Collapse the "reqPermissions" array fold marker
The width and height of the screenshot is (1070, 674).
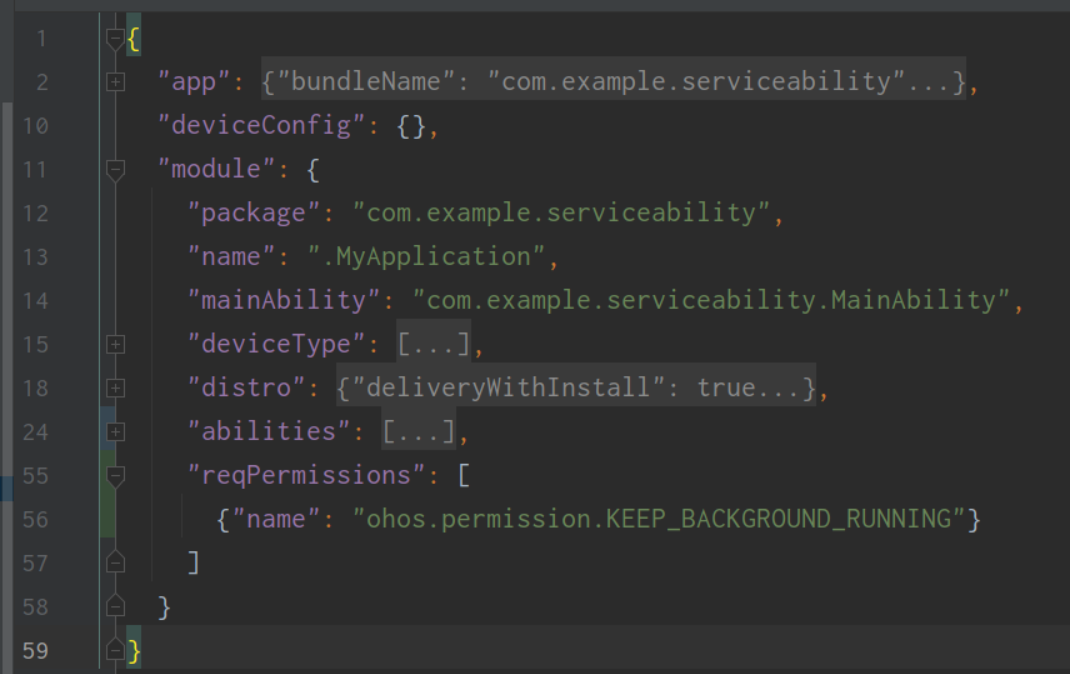[x=115, y=477]
